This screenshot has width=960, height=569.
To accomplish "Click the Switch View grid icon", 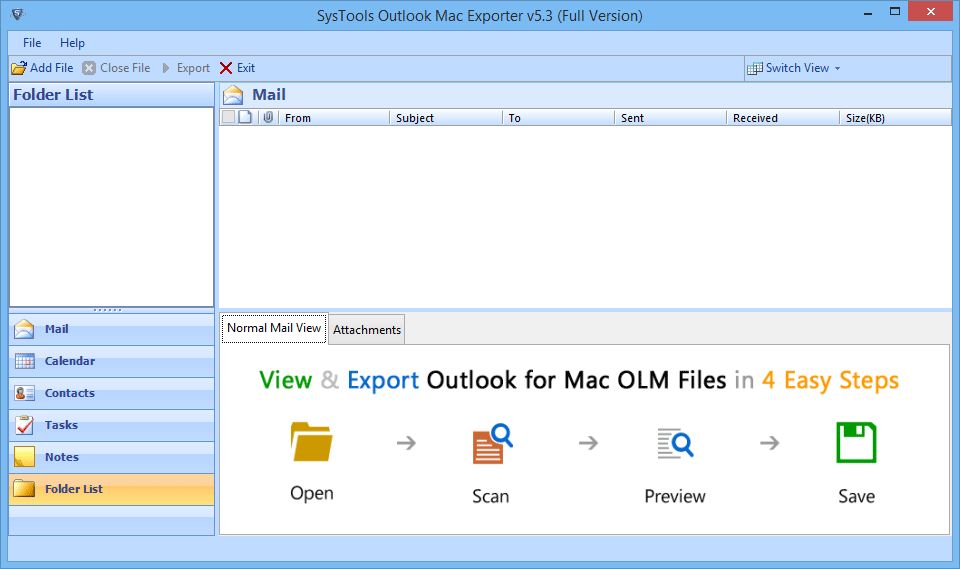I will (754, 69).
